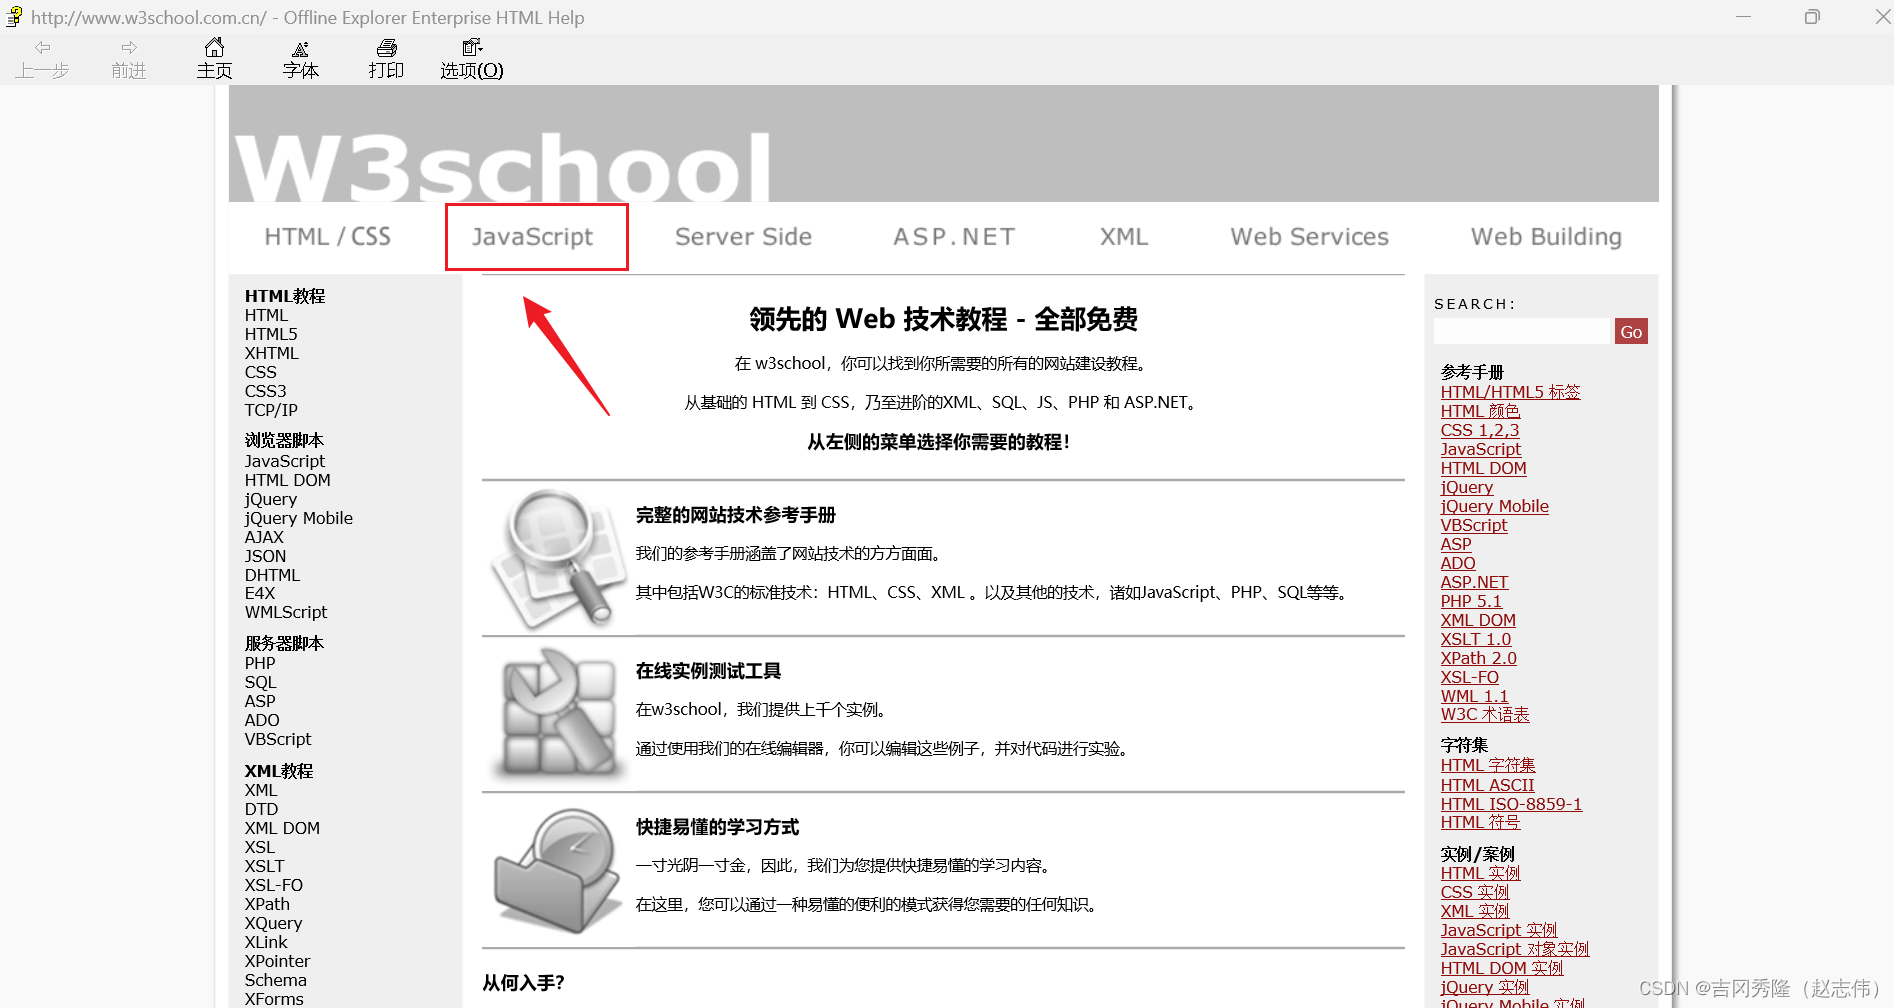Open the JavaScript 对象实例 link
The height and width of the screenshot is (1008, 1894).
1515,949
